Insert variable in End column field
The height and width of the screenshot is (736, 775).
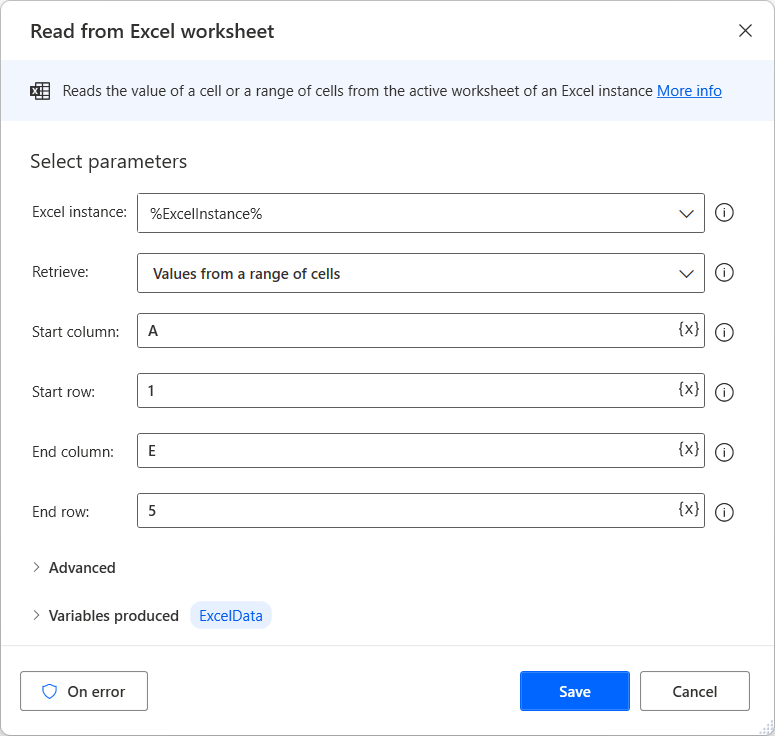pos(689,449)
